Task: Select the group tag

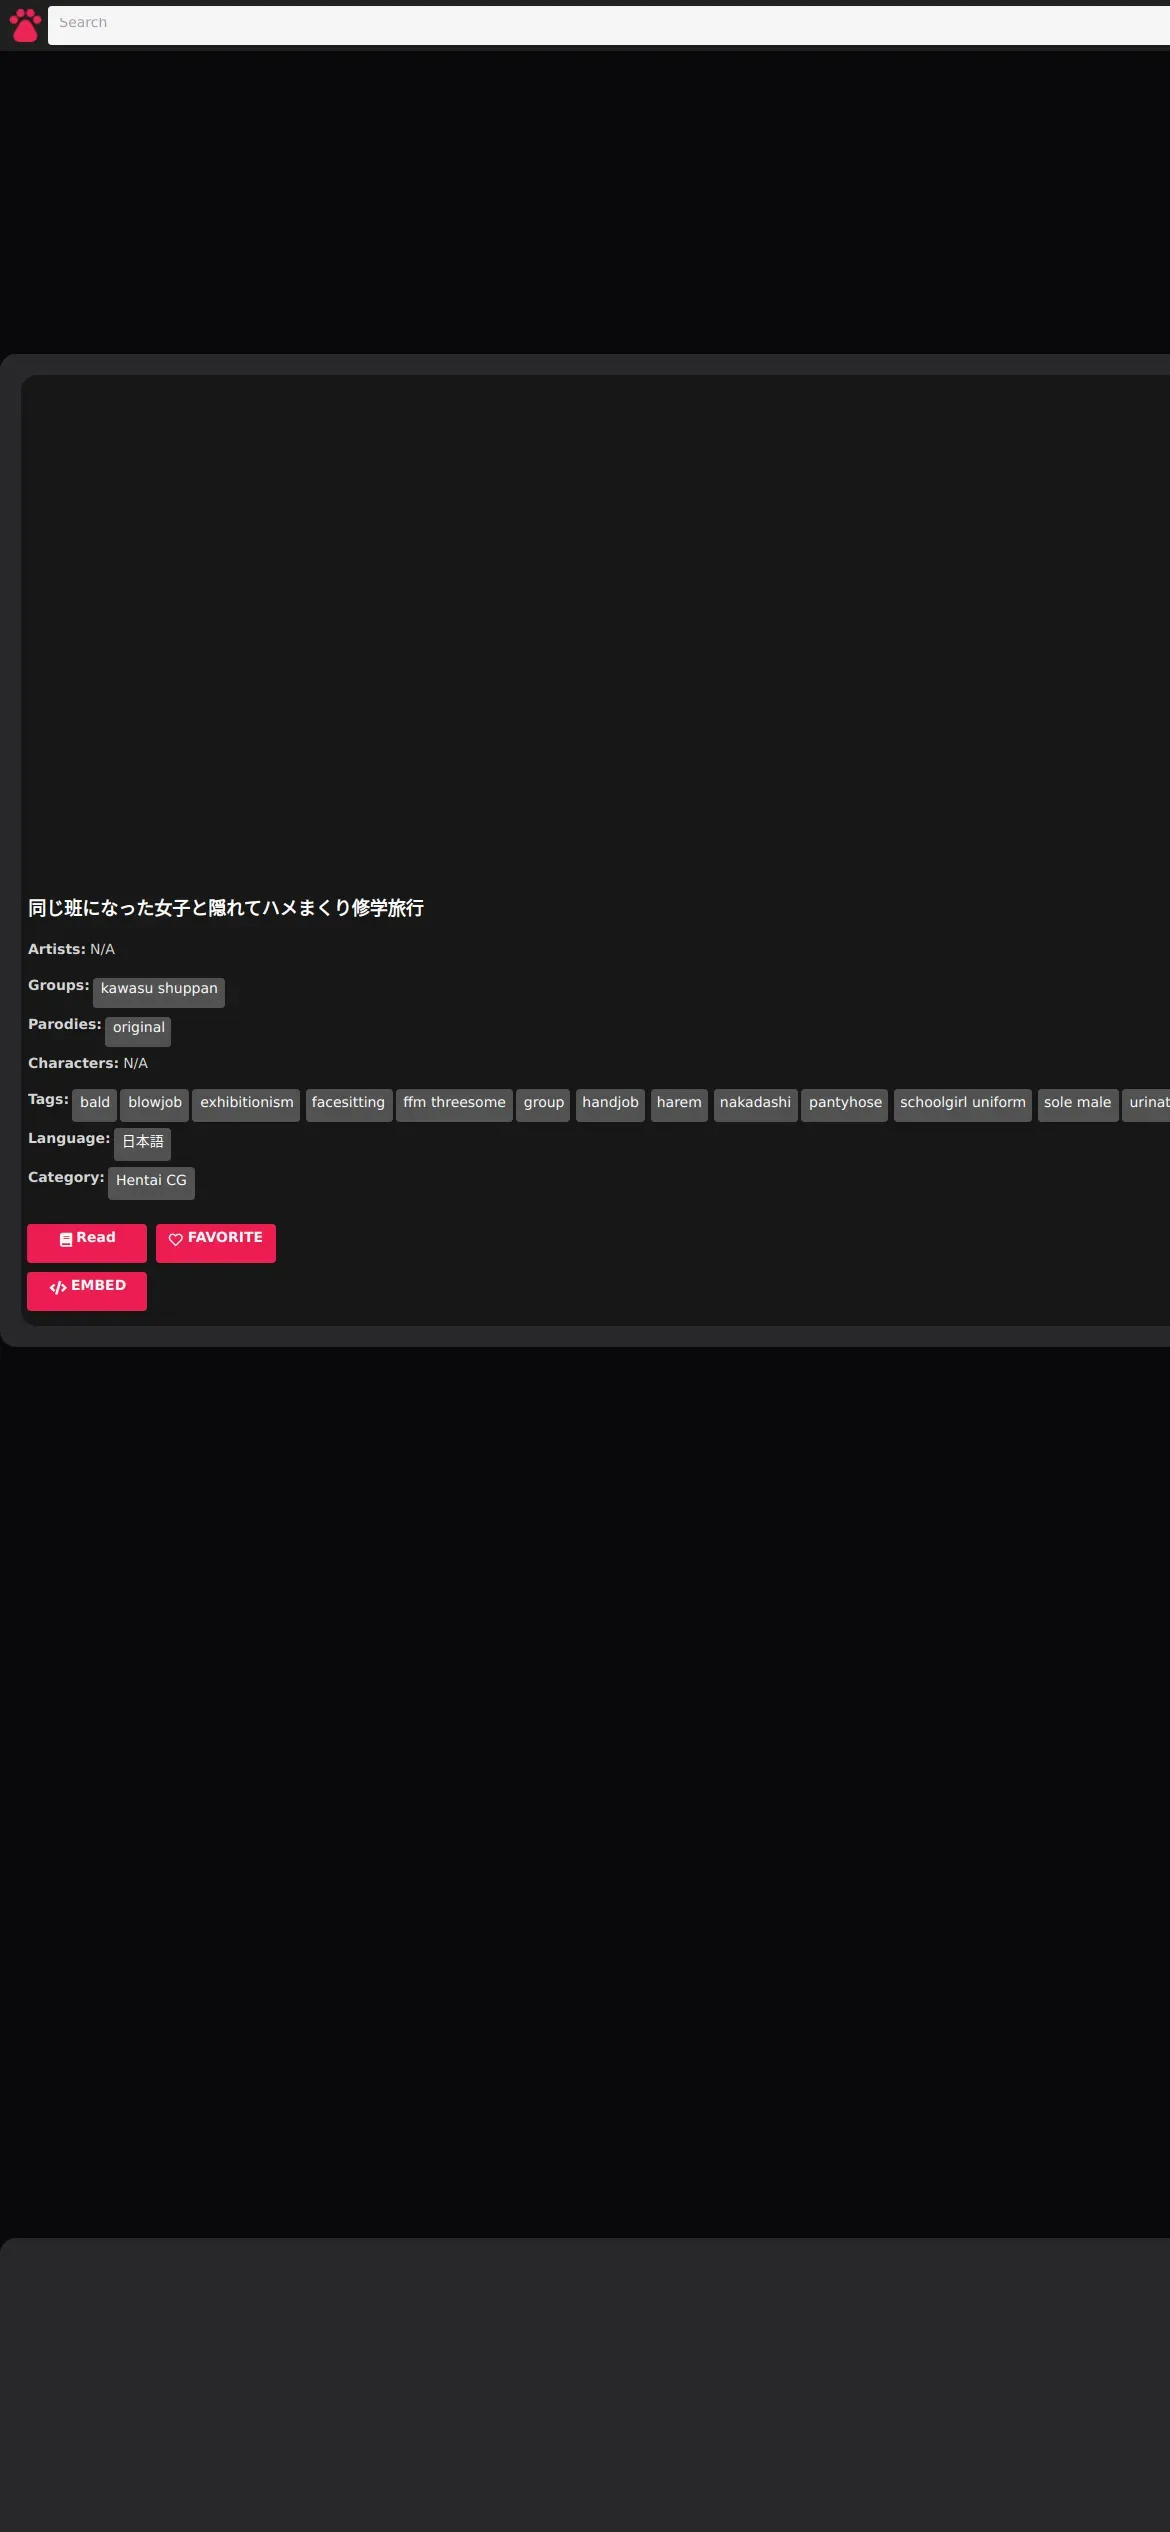Action: 543,1105
